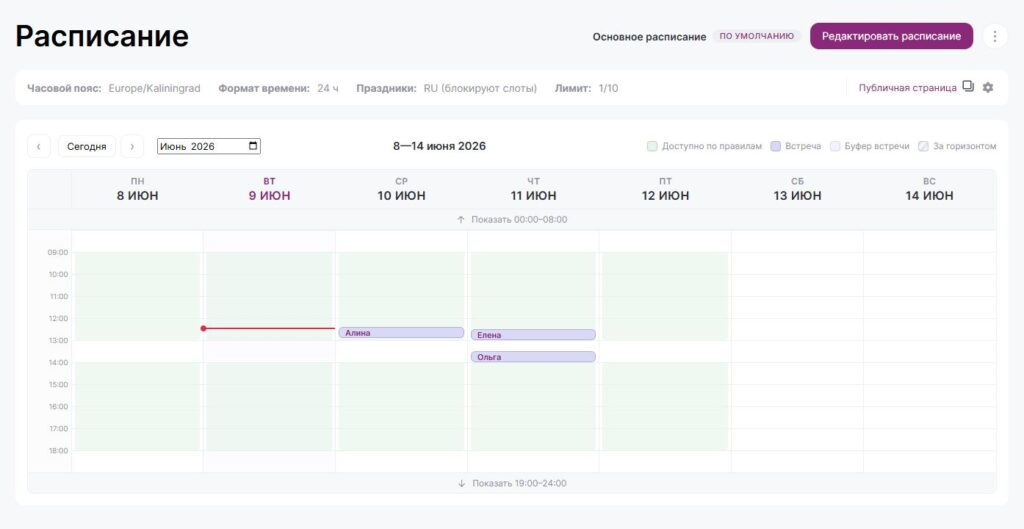Click the up arrow by Показать 00:00–08:00
This screenshot has height=529, width=1024.
460,219
